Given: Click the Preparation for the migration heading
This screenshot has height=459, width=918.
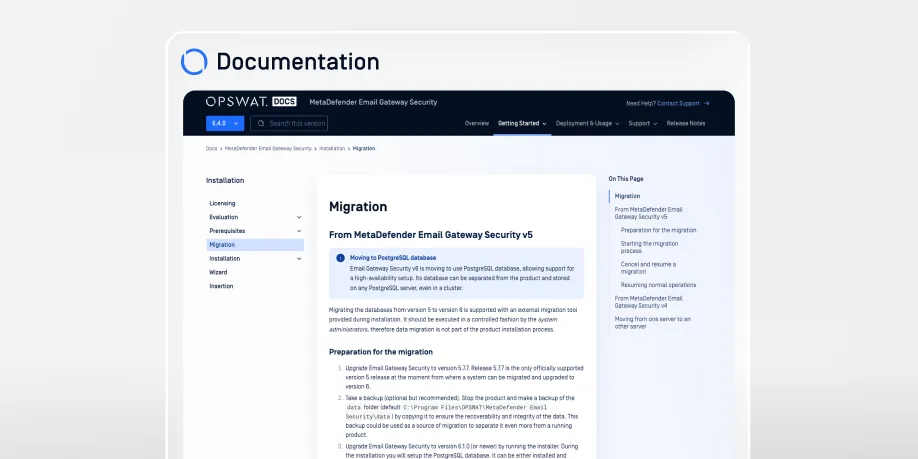Looking at the screenshot, I should (x=381, y=352).
